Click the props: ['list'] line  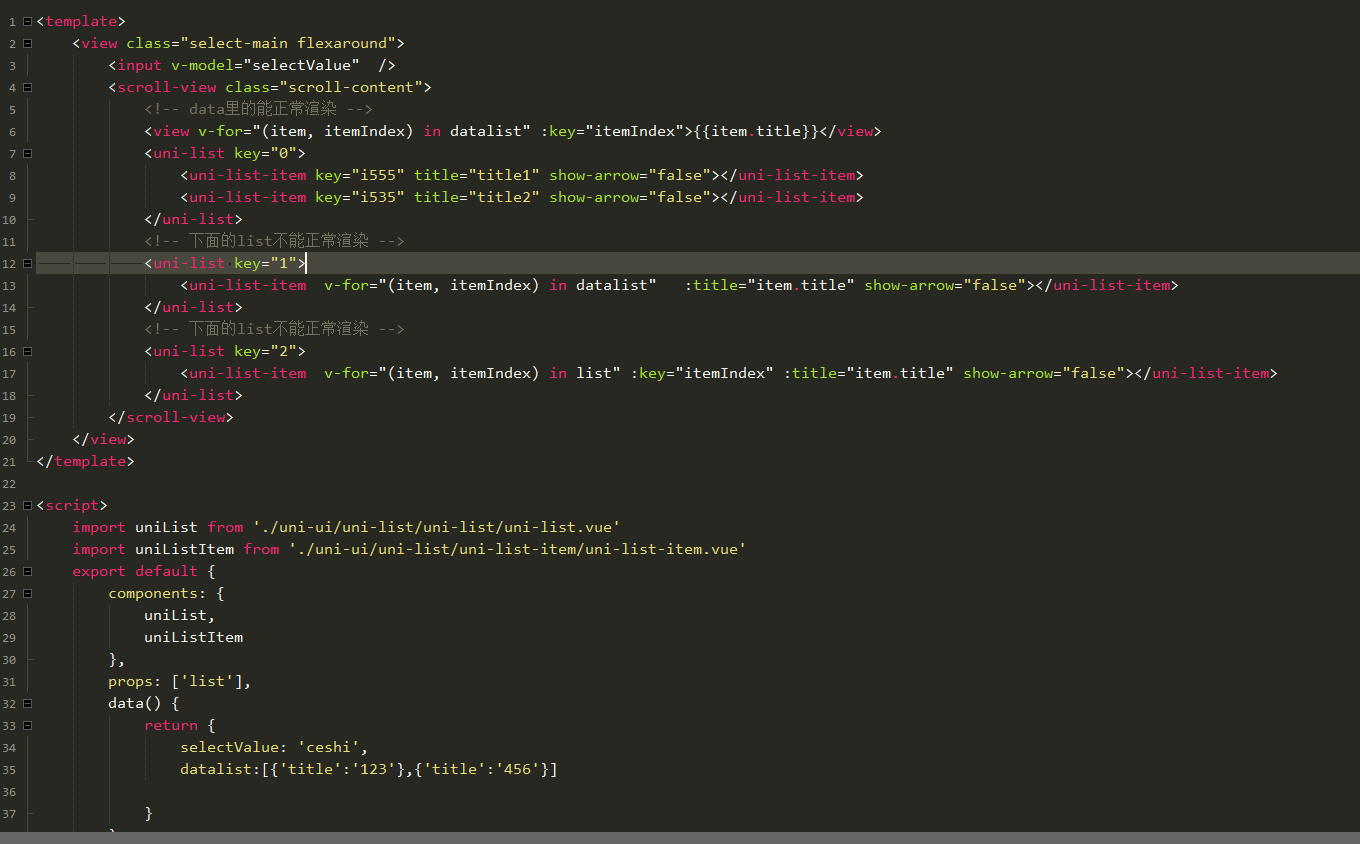pos(178,681)
